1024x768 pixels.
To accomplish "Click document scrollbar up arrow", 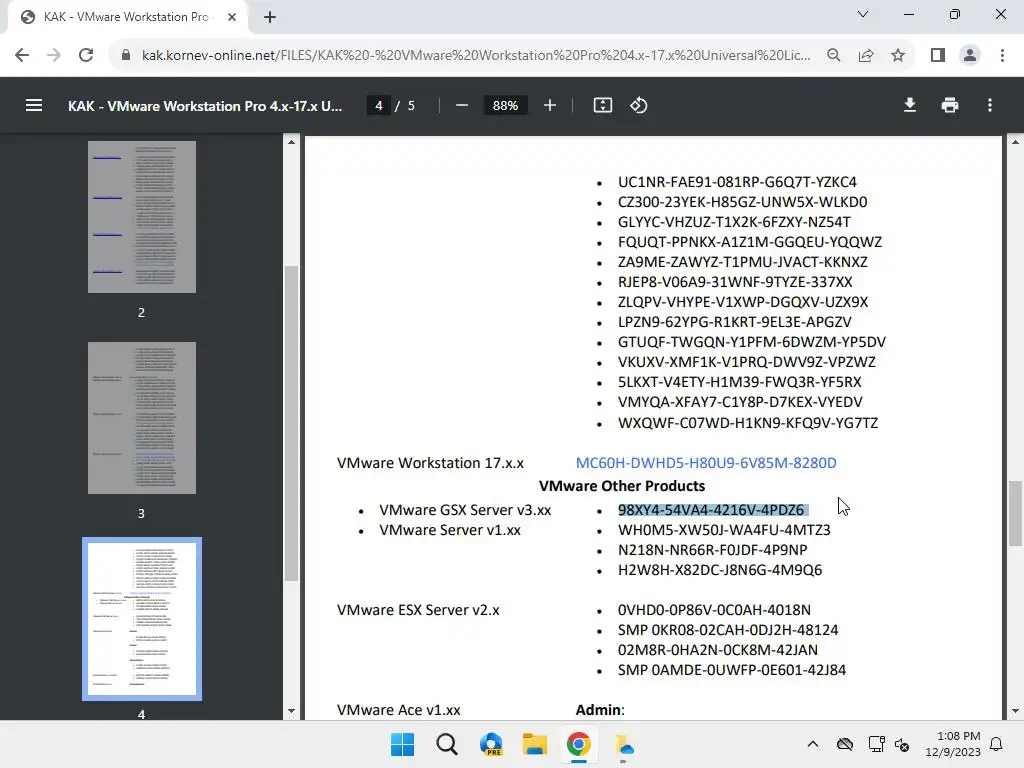I will (1015, 142).
